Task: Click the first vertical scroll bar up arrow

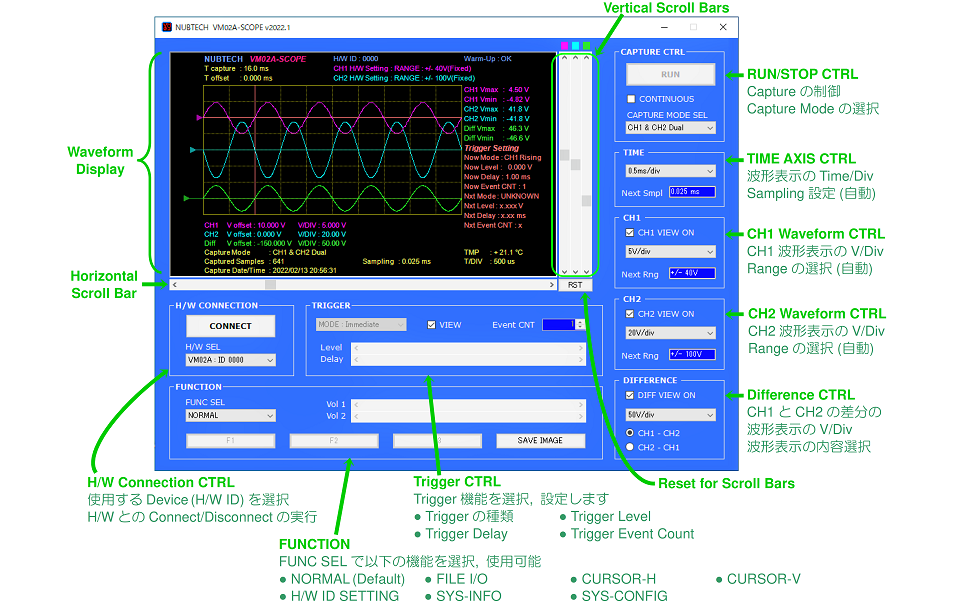Action: pos(564,57)
